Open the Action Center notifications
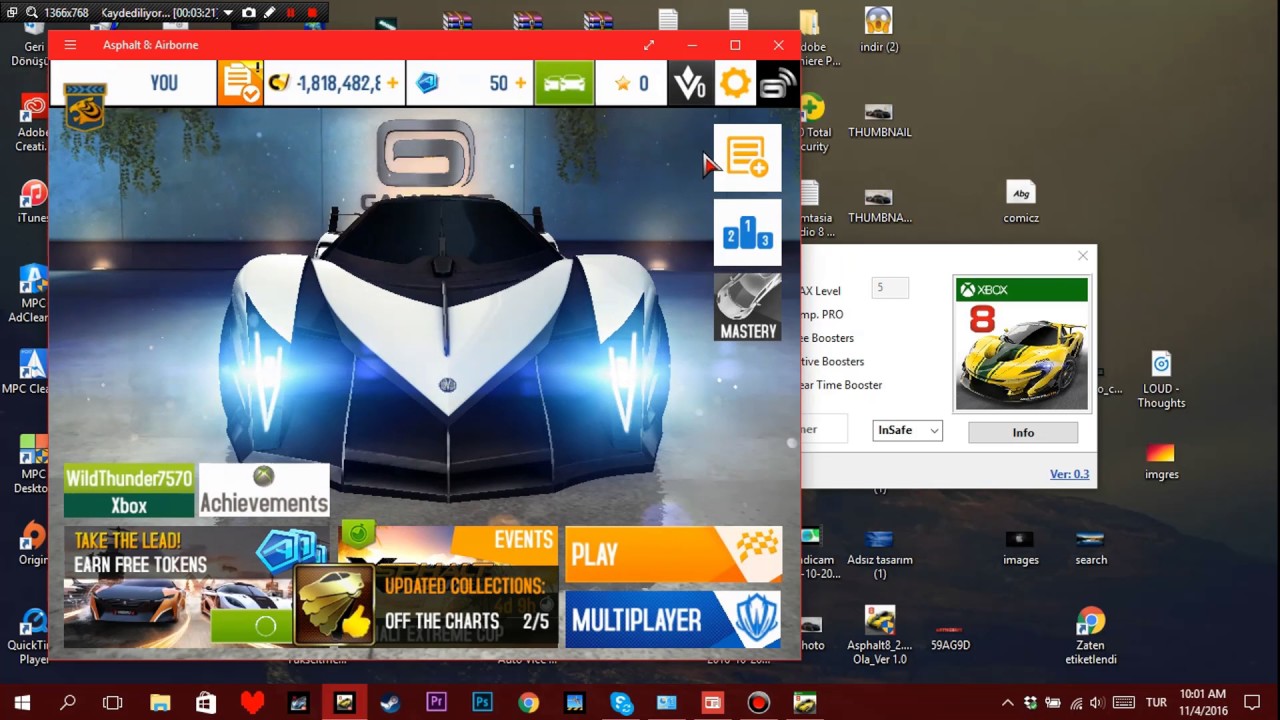This screenshot has width=1280, height=720. [x=1252, y=703]
